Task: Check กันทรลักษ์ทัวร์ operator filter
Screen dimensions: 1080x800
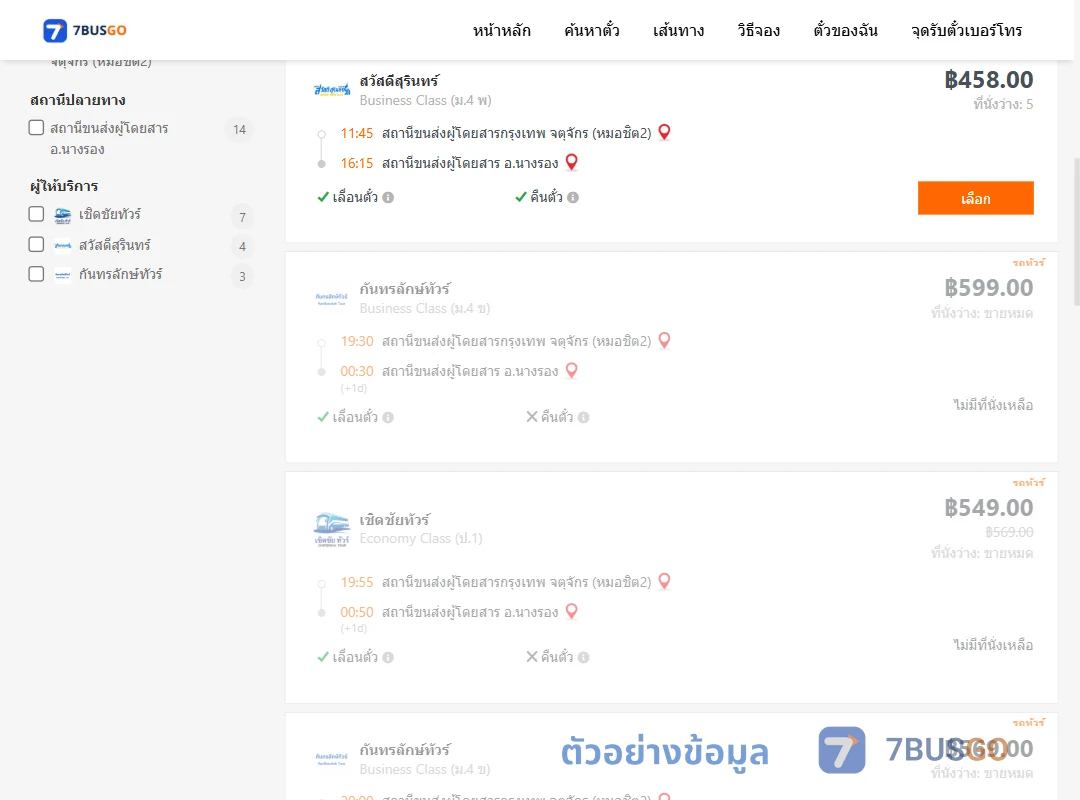Action: click(37, 274)
